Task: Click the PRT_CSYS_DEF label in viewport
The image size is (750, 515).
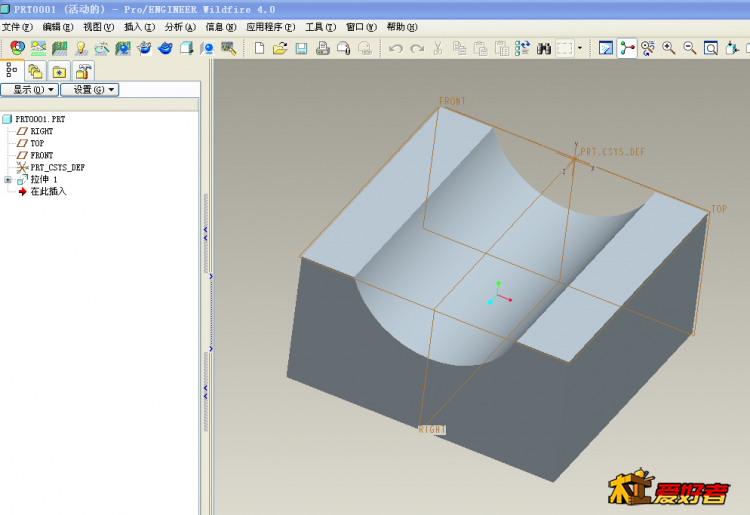Action: pyautogui.click(x=613, y=152)
